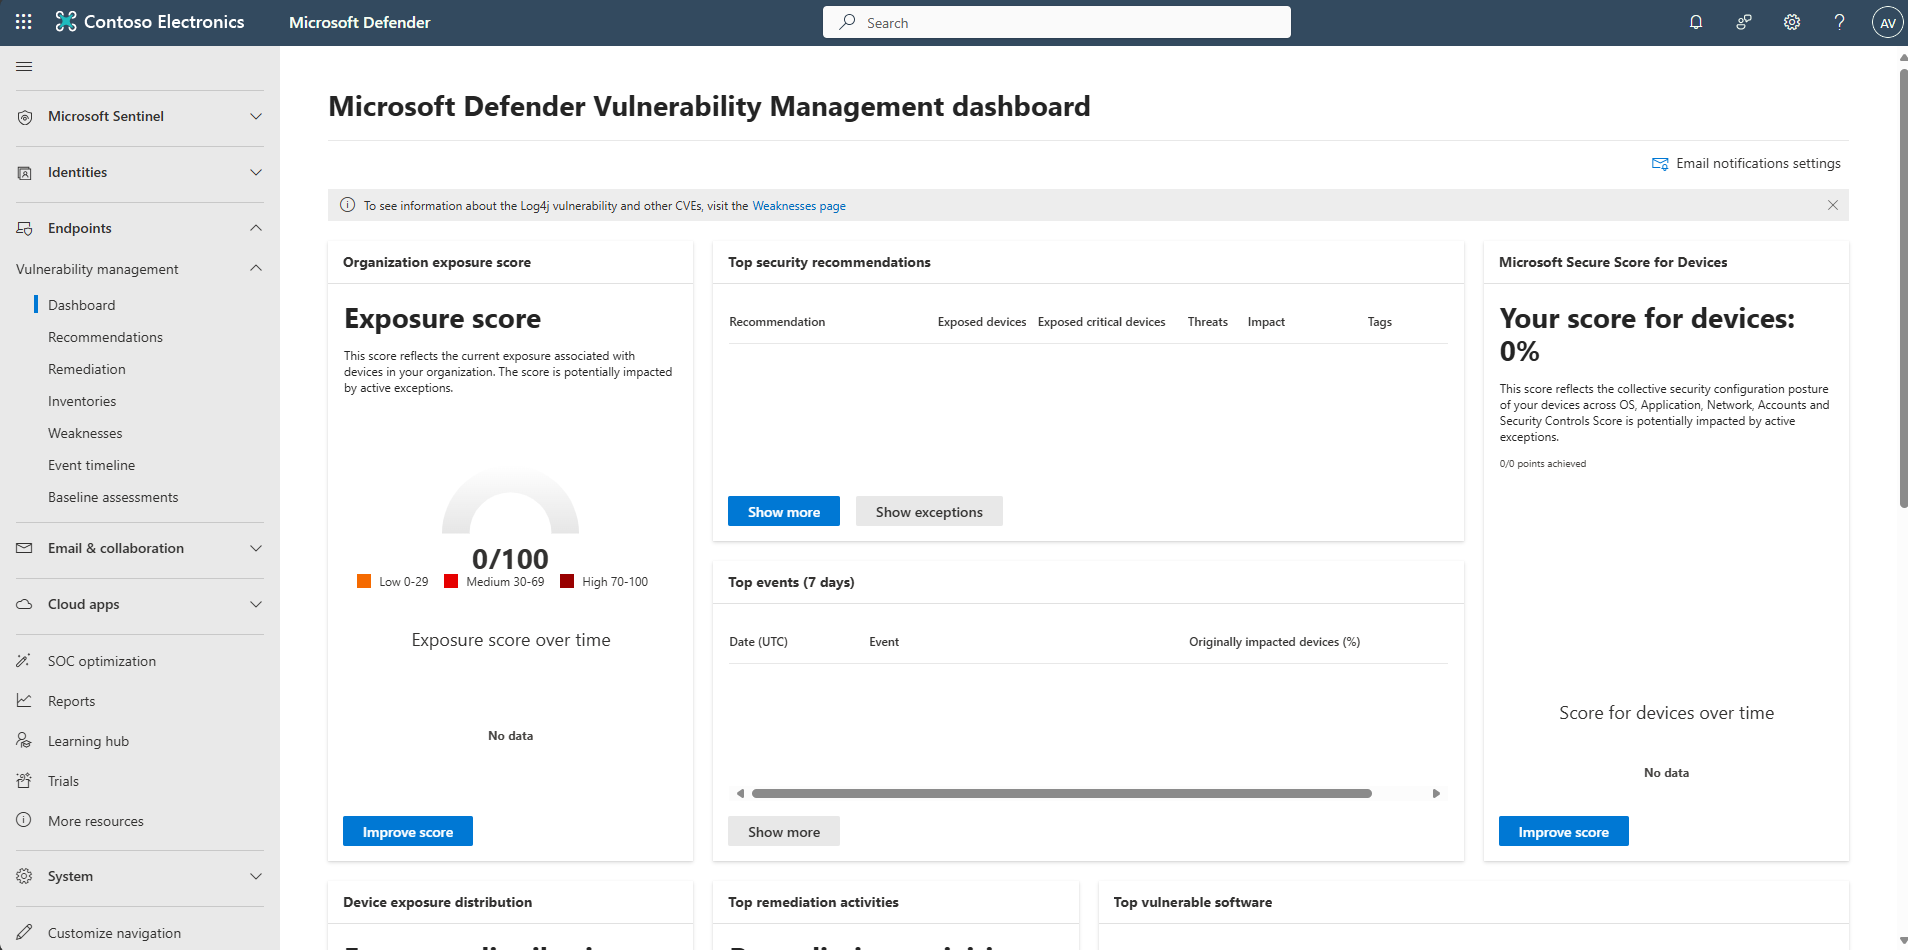Click the Cloud apps cloud icon
The width and height of the screenshot is (1908, 950).
click(x=25, y=604)
